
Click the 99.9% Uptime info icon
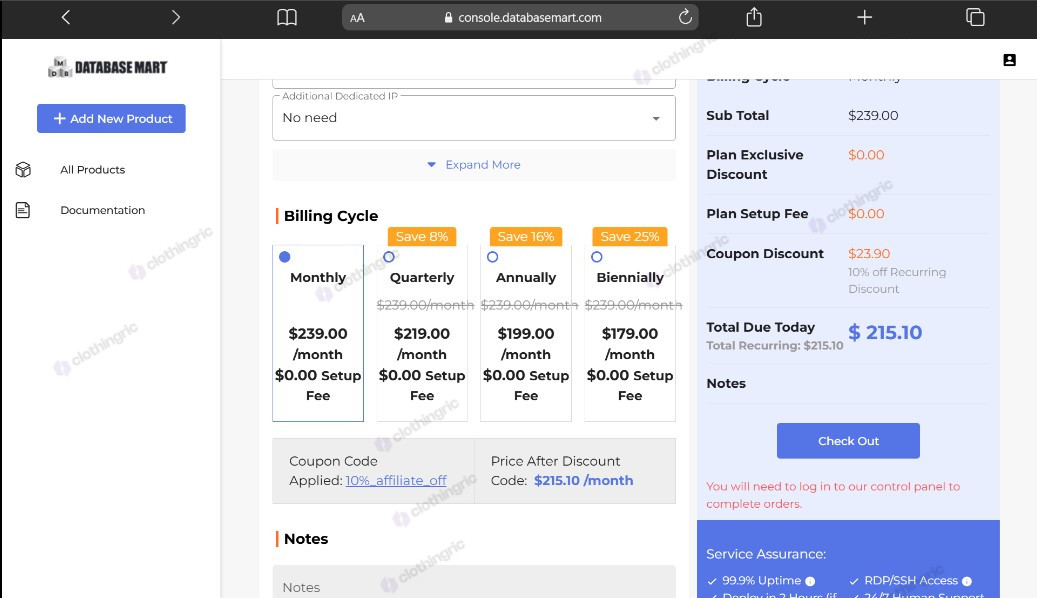pyautogui.click(x=810, y=581)
